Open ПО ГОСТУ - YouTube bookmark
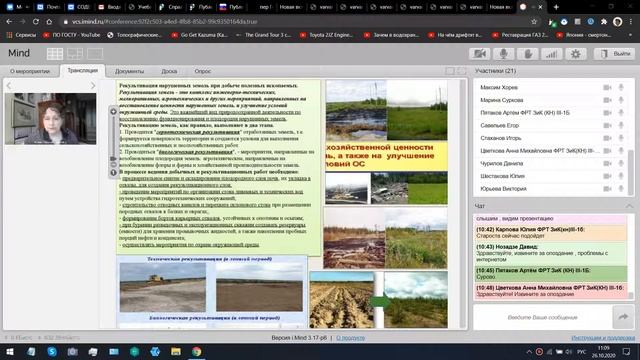 (x=72, y=35)
